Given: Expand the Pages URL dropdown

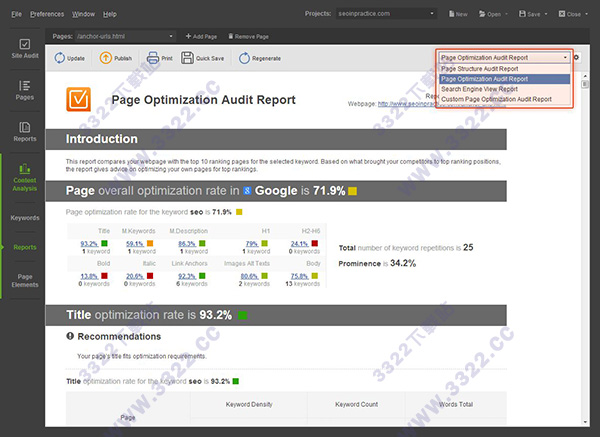Looking at the screenshot, I should click(x=172, y=36).
